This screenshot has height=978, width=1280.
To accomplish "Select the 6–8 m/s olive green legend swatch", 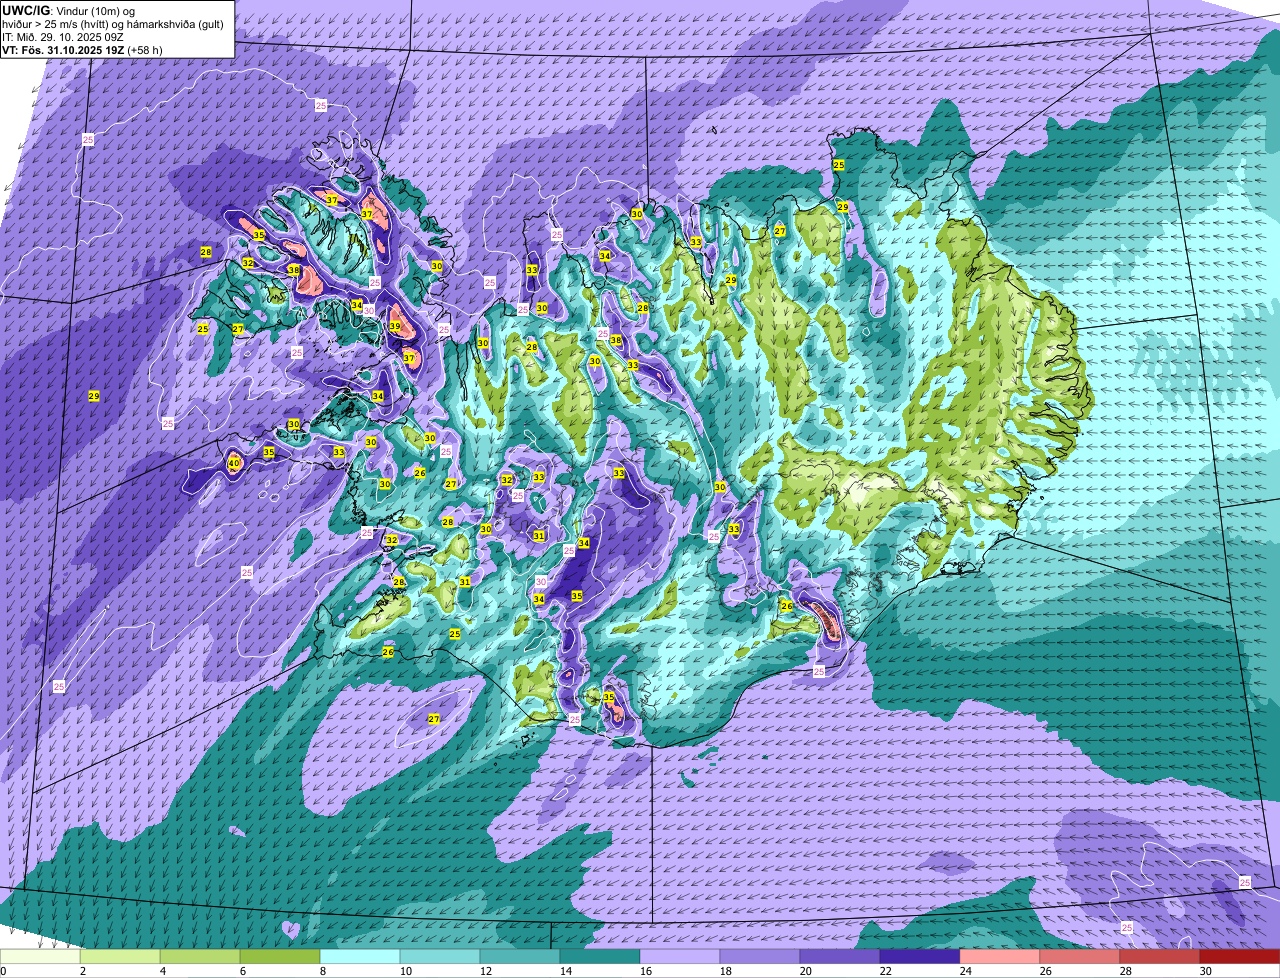I will [x=280, y=956].
